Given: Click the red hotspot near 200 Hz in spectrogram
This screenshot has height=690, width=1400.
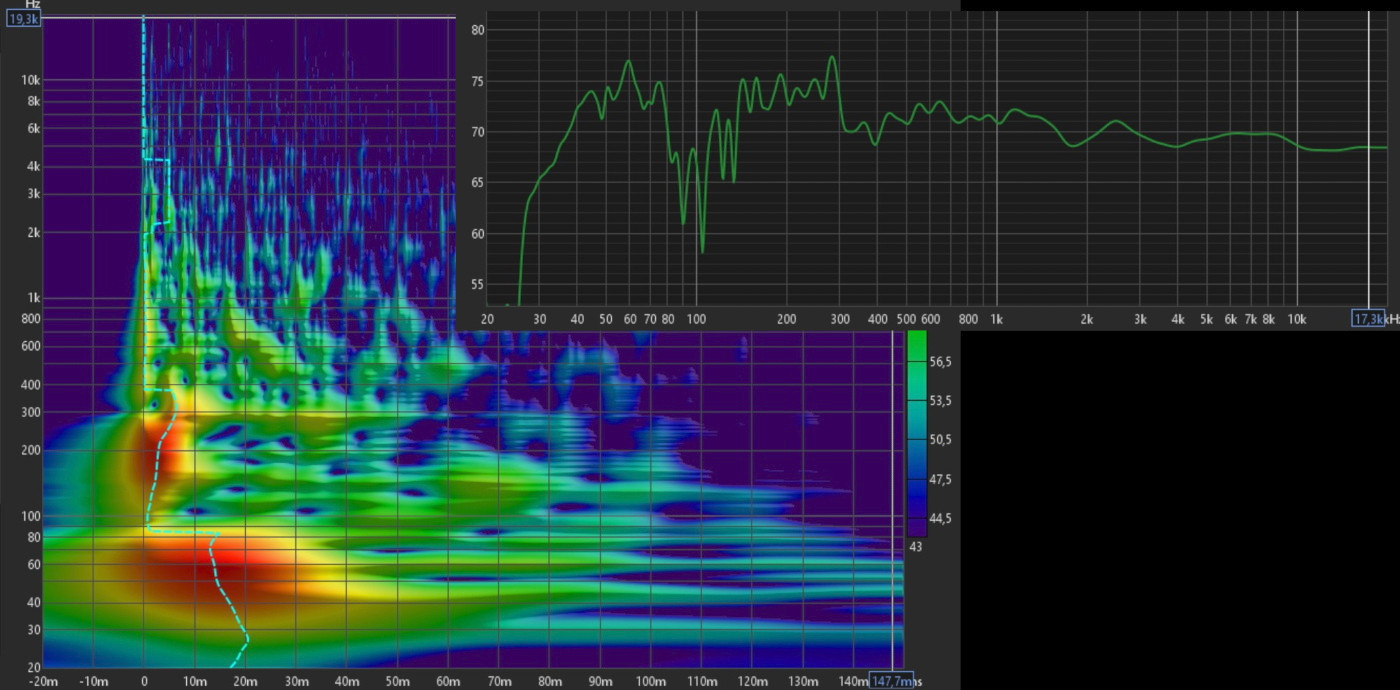Looking at the screenshot, I should (x=160, y=445).
